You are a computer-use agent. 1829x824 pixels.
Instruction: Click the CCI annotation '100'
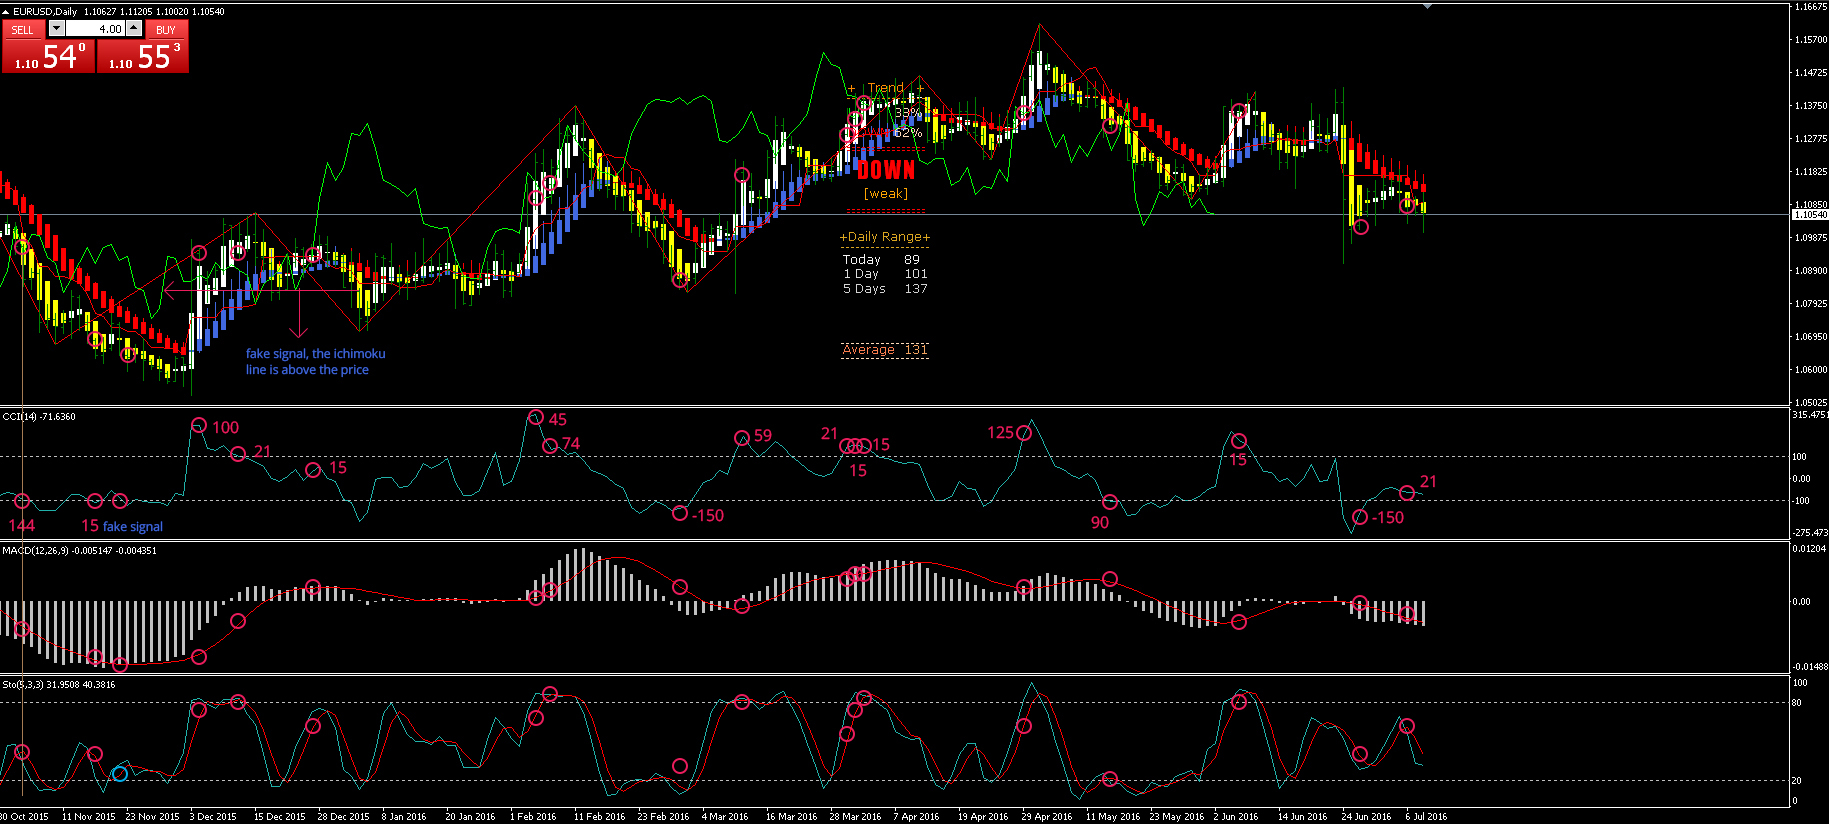tap(226, 428)
